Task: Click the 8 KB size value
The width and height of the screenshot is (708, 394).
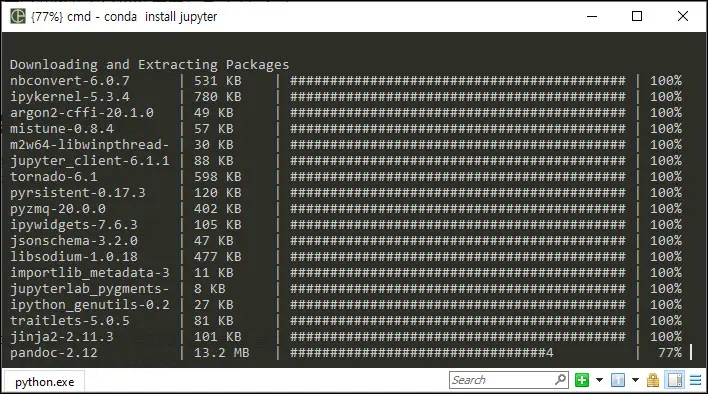Action: coord(210,289)
